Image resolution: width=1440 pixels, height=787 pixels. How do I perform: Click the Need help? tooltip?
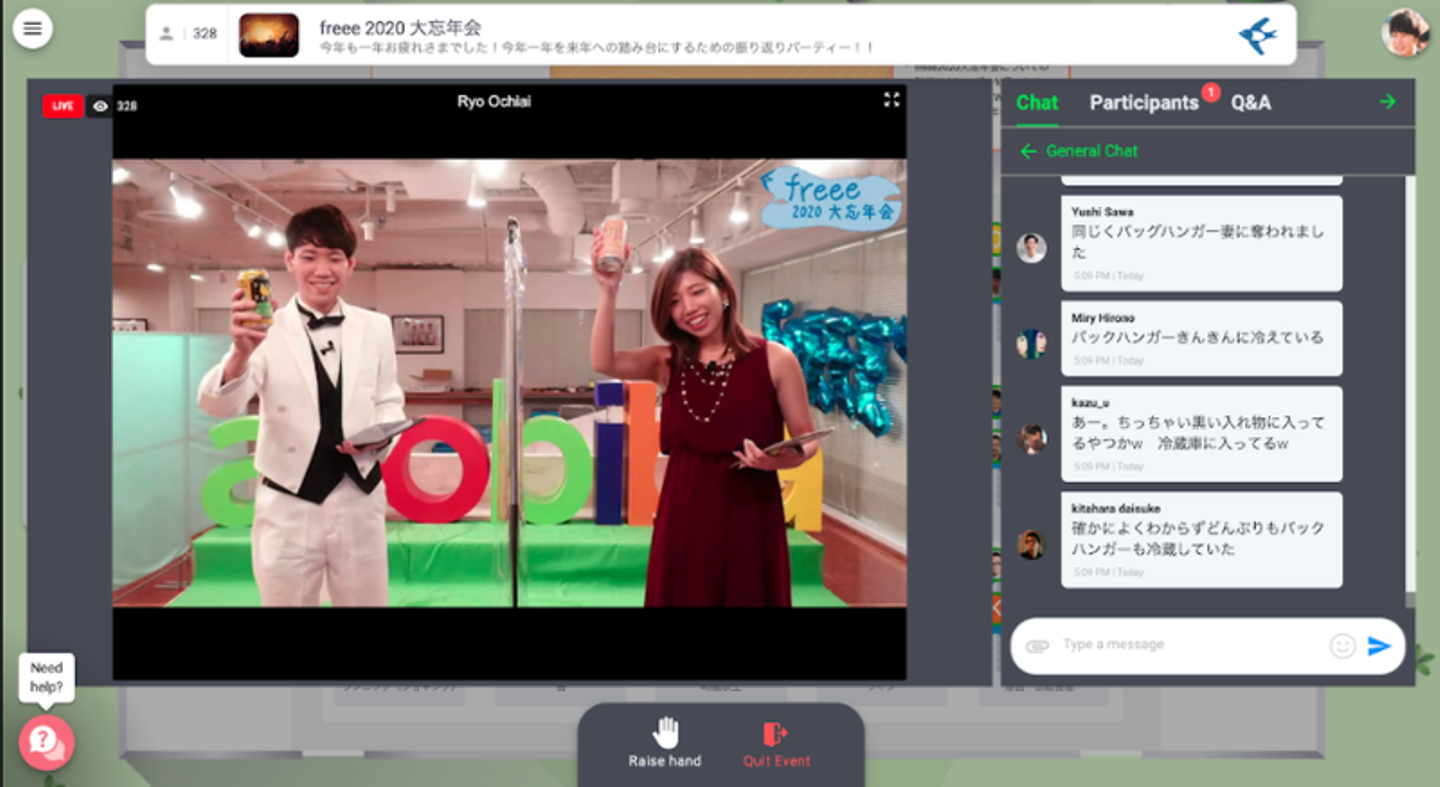coord(46,677)
